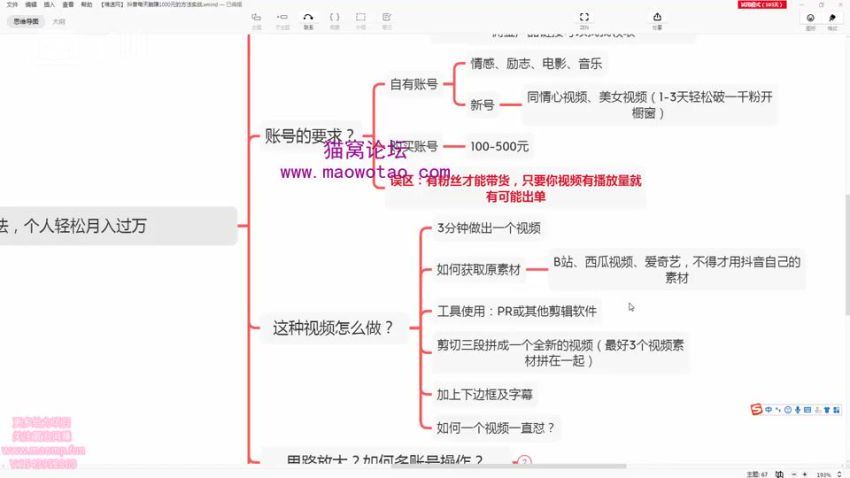Click the 193% zoom value
Viewport: 850px width, 478px height.
[824, 475]
